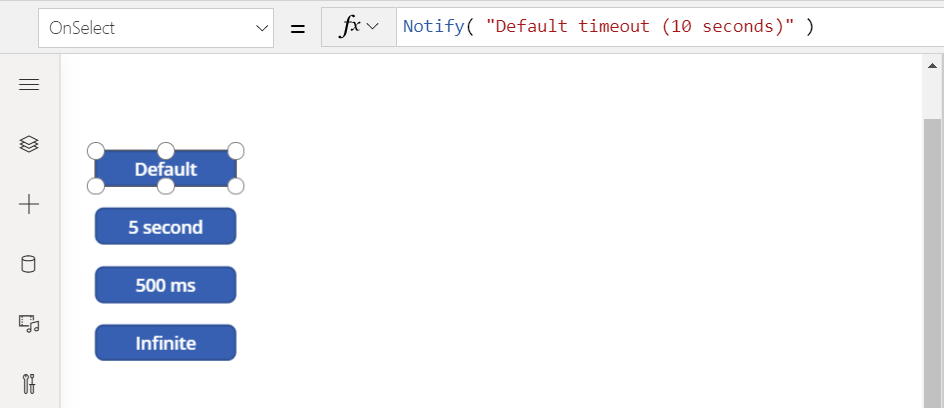
Task: Click the top-right resize handle of Default
Action: [x=236, y=150]
